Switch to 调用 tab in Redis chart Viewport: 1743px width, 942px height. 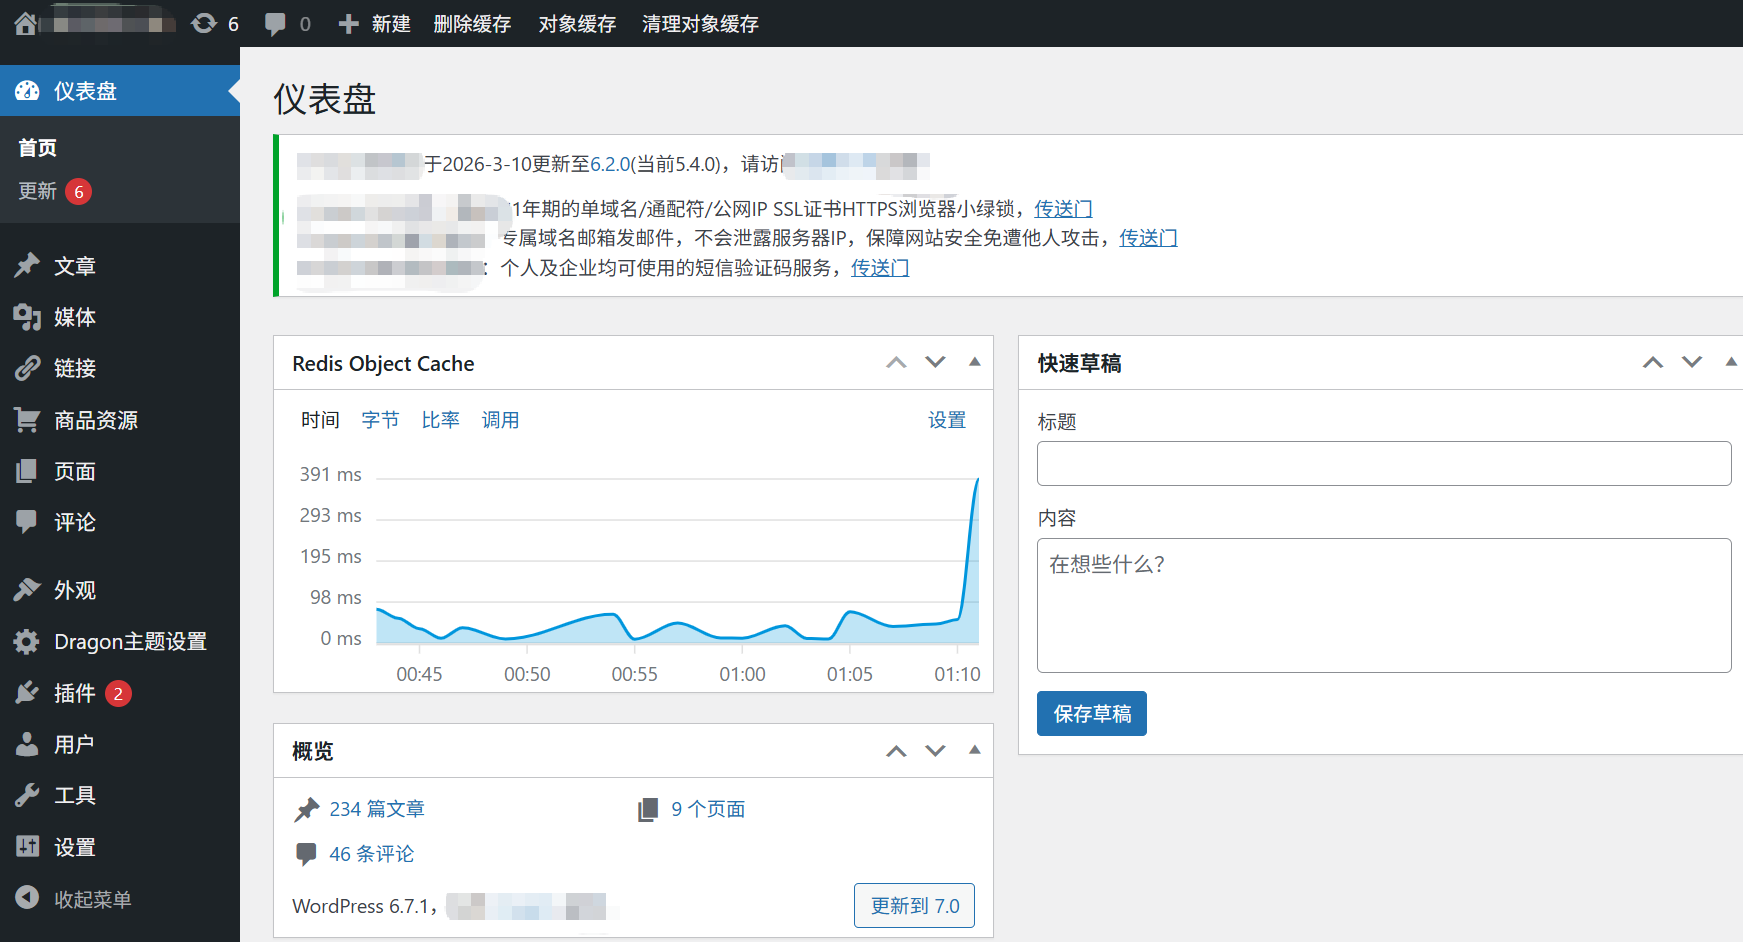500,420
